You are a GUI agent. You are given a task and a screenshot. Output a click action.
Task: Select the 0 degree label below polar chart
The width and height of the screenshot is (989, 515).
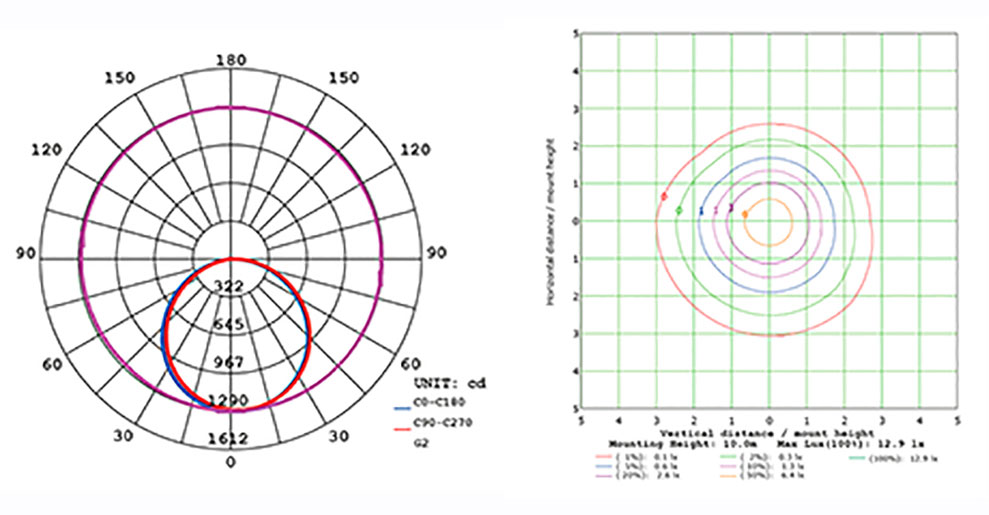[x=231, y=462]
